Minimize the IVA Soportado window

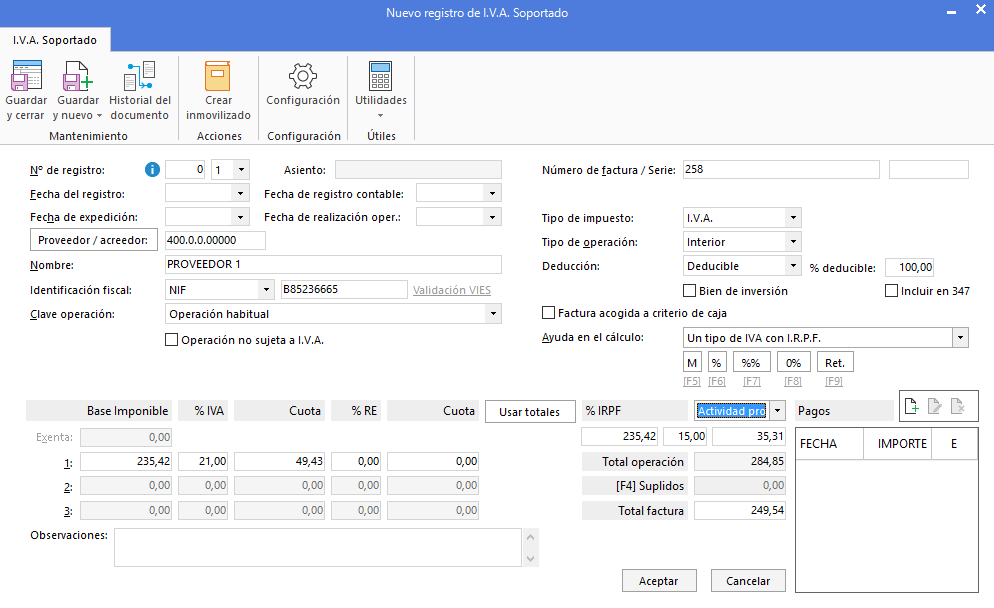(951, 12)
